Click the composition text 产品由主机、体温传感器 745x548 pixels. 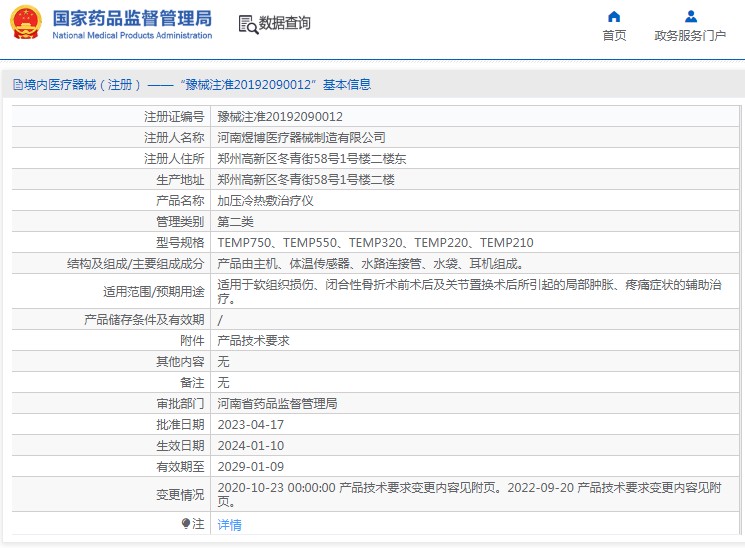point(371,264)
